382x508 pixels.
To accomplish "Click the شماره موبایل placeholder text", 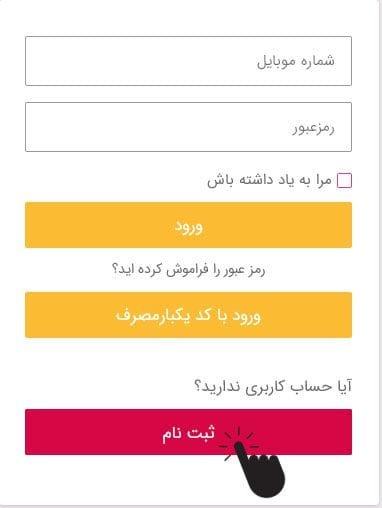I will point(296,61).
